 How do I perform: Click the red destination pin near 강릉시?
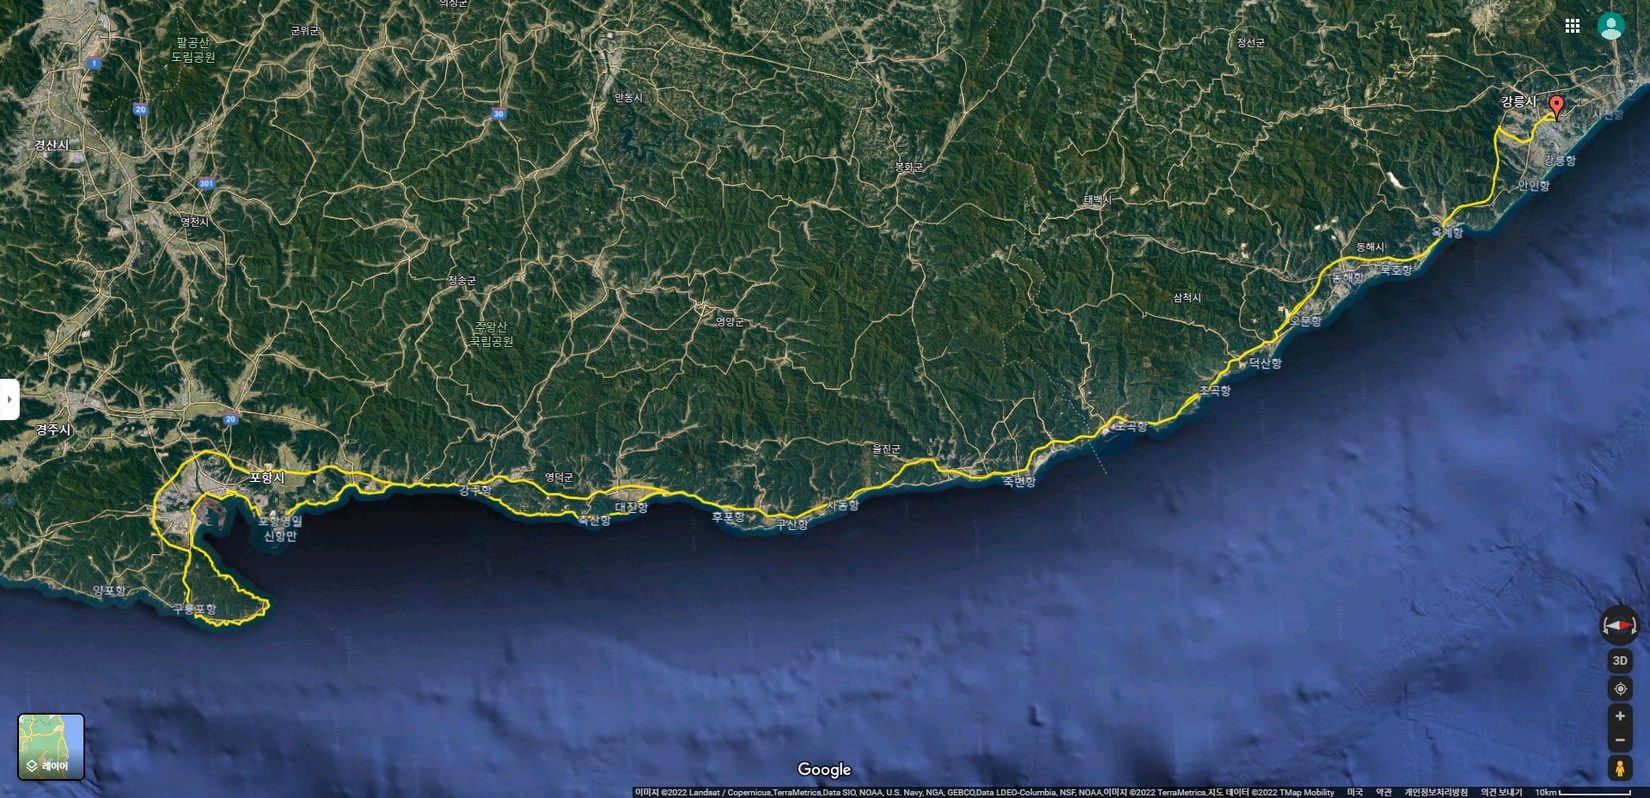pos(1556,107)
